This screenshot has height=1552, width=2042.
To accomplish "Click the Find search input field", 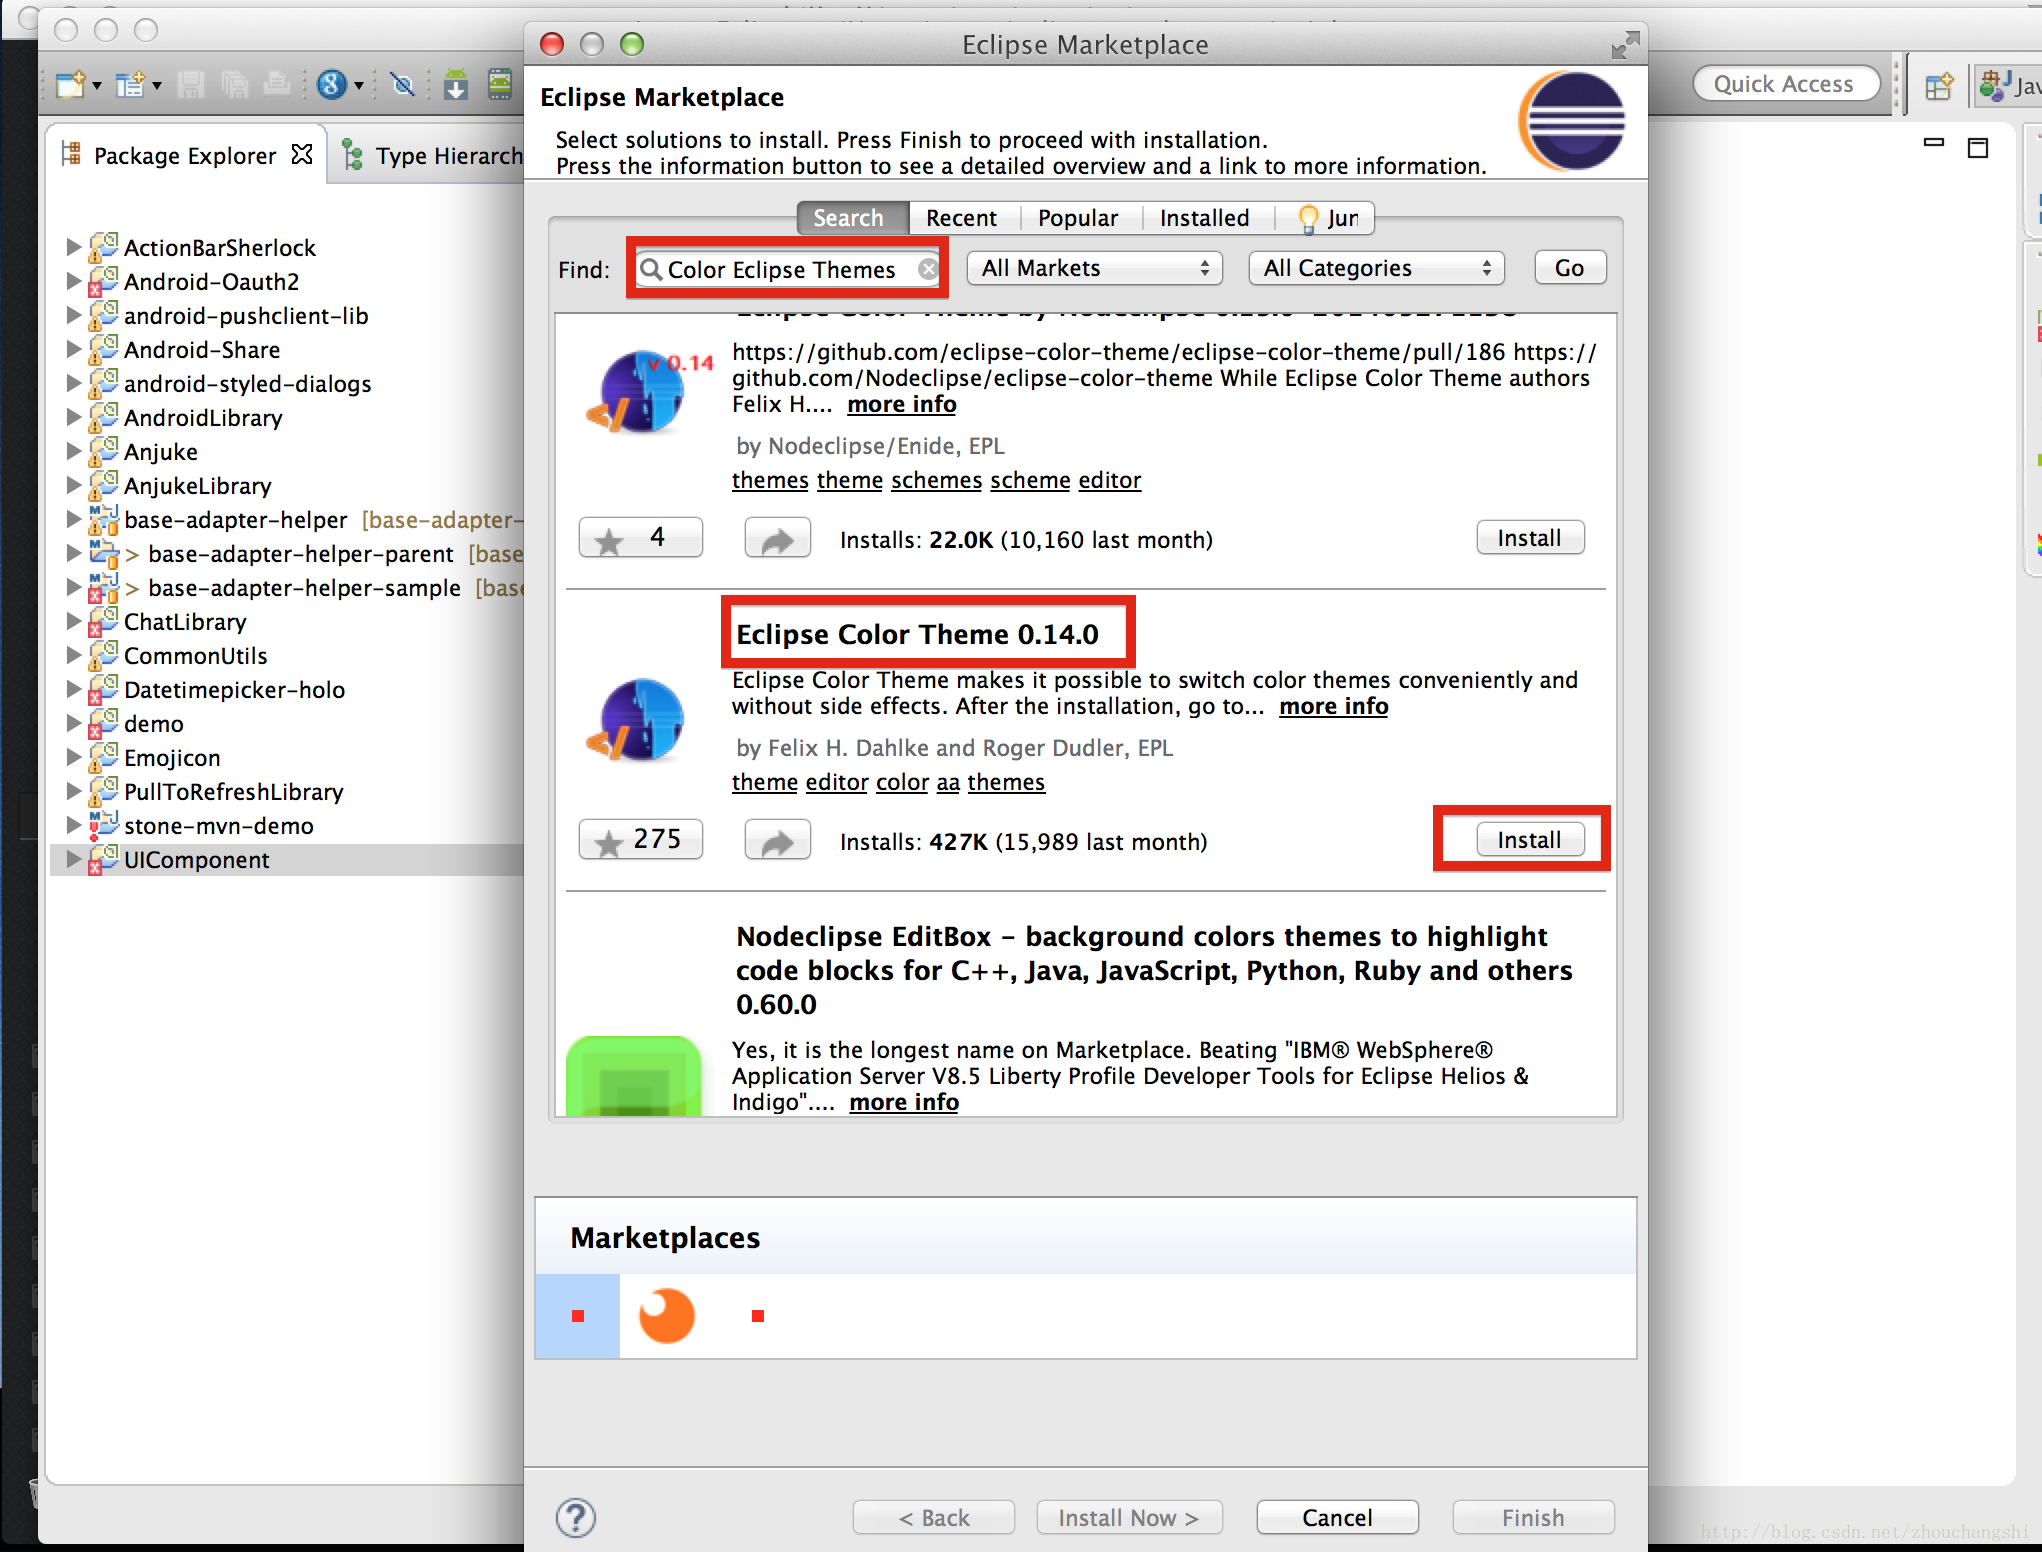I will coord(788,269).
